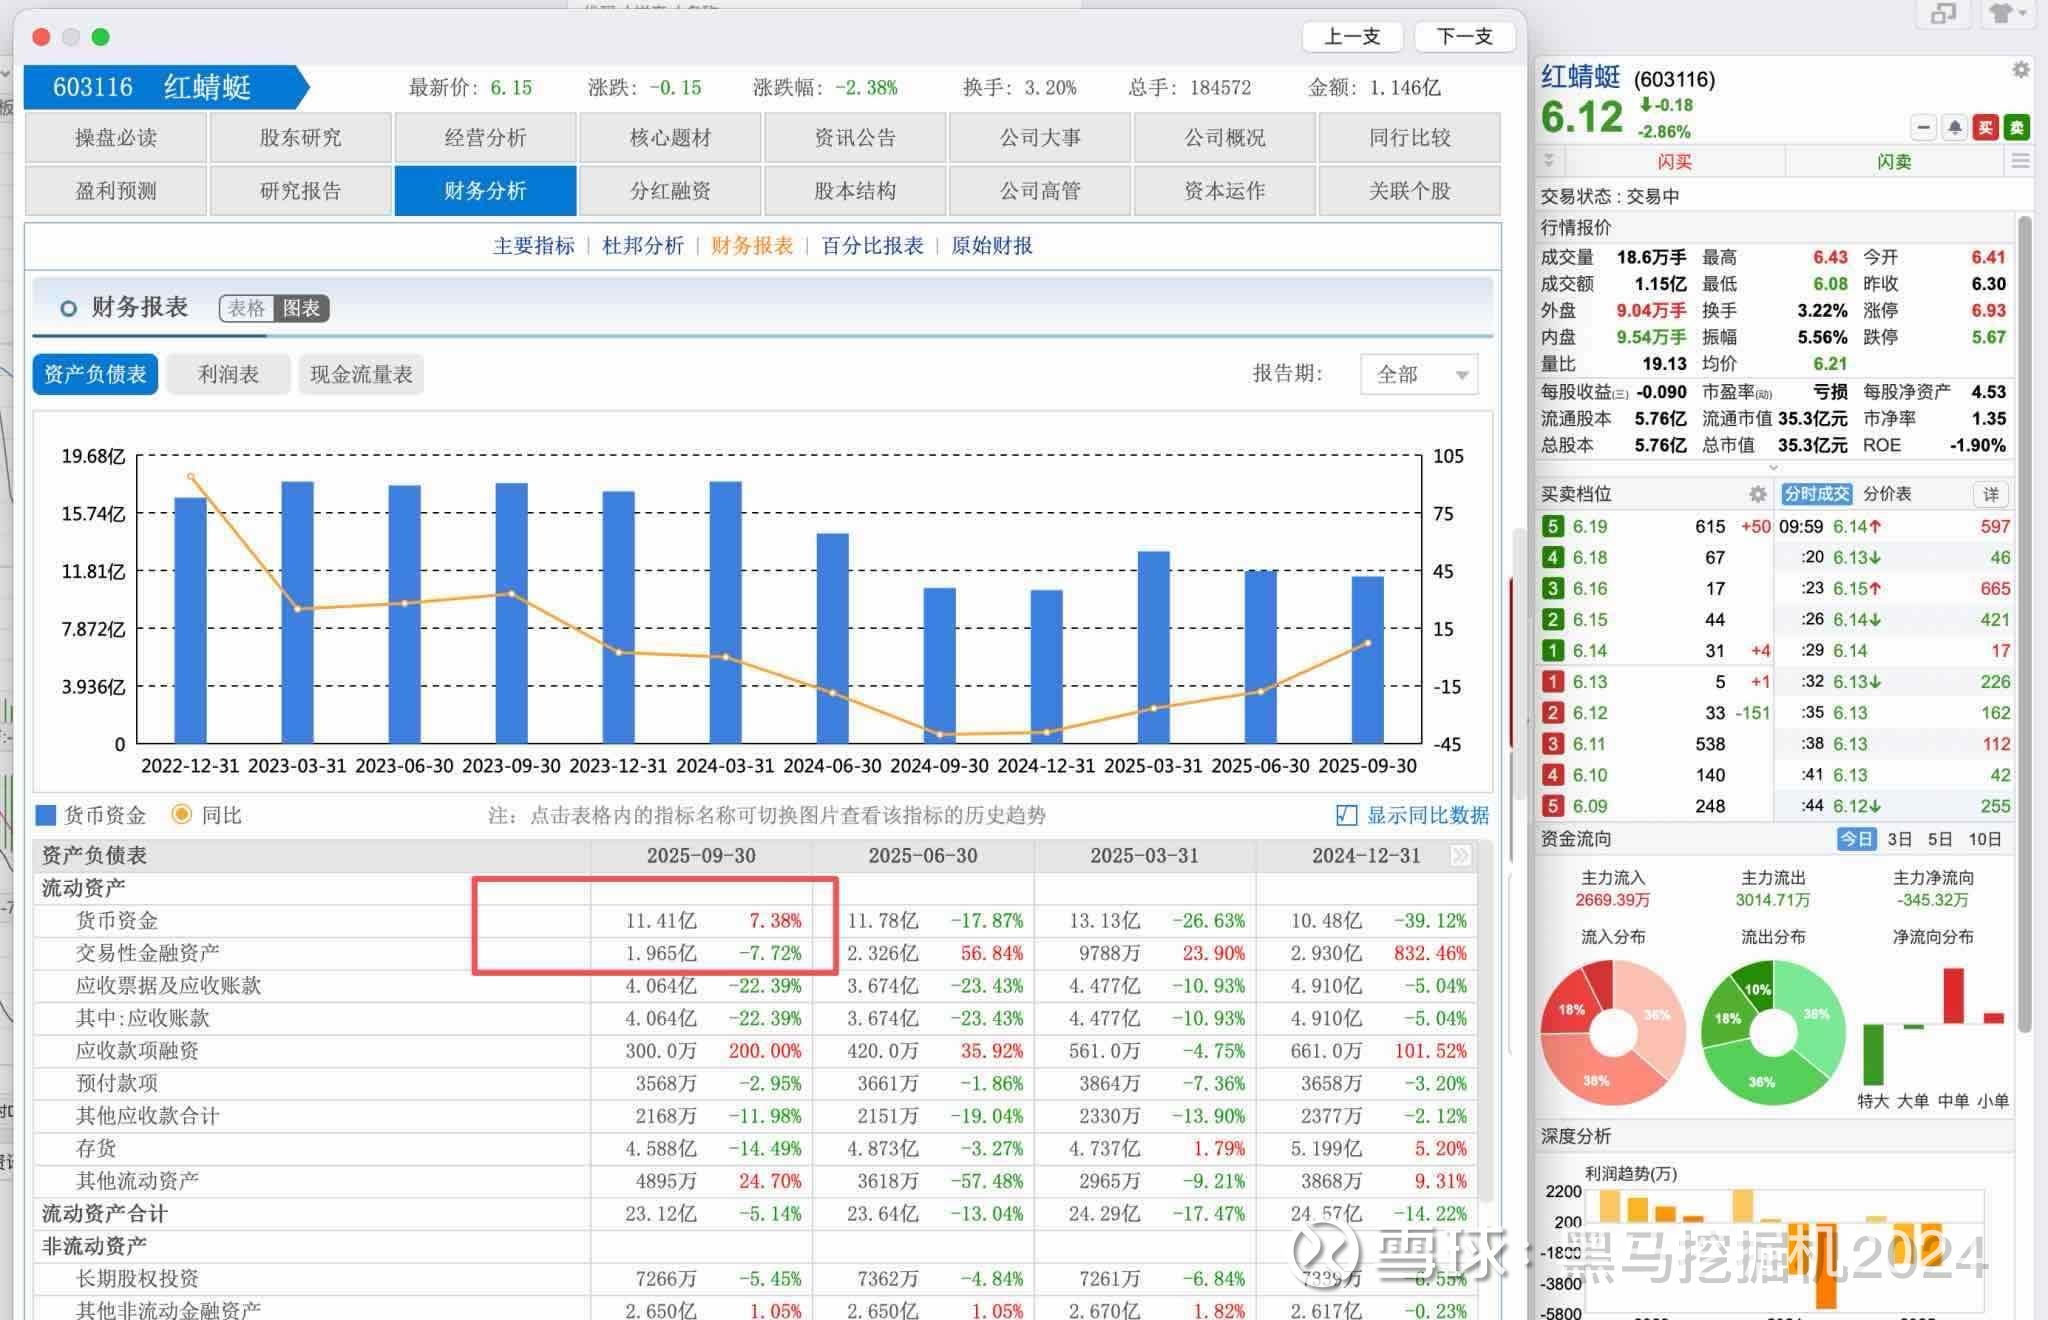Click the green 卖 sell icon
2048x1320 pixels.
coord(2017,128)
